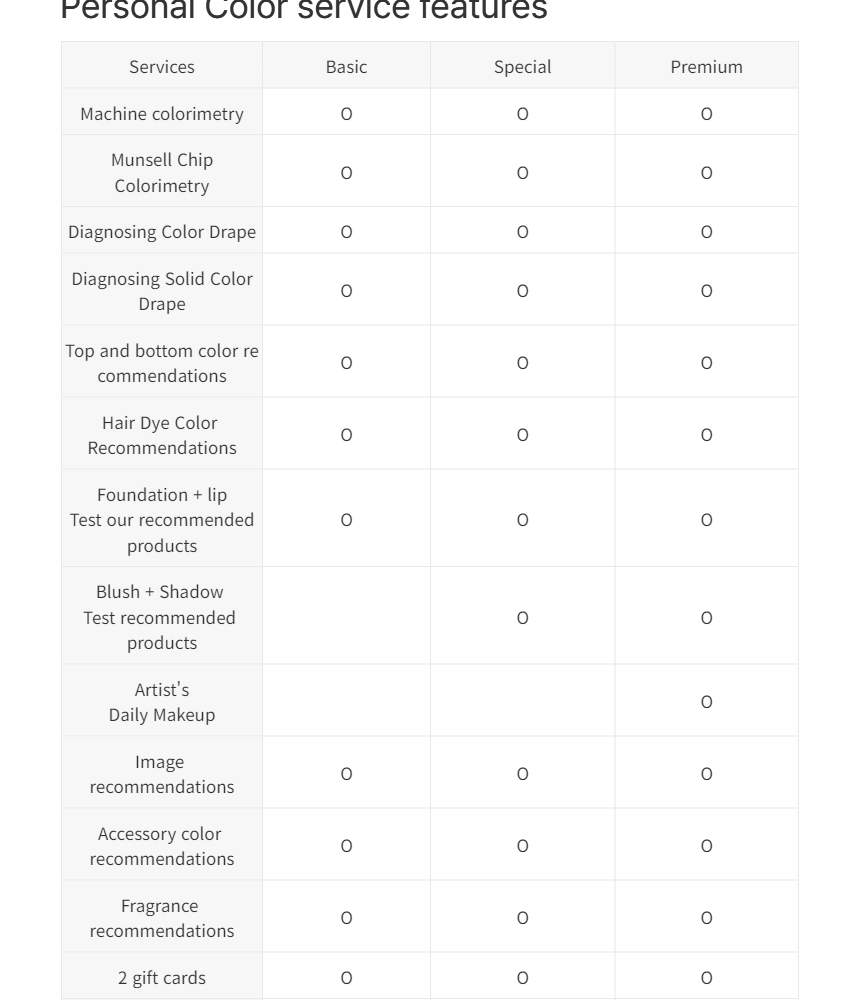
Task: Click the Accessory color recommendations label
Action: [162, 846]
